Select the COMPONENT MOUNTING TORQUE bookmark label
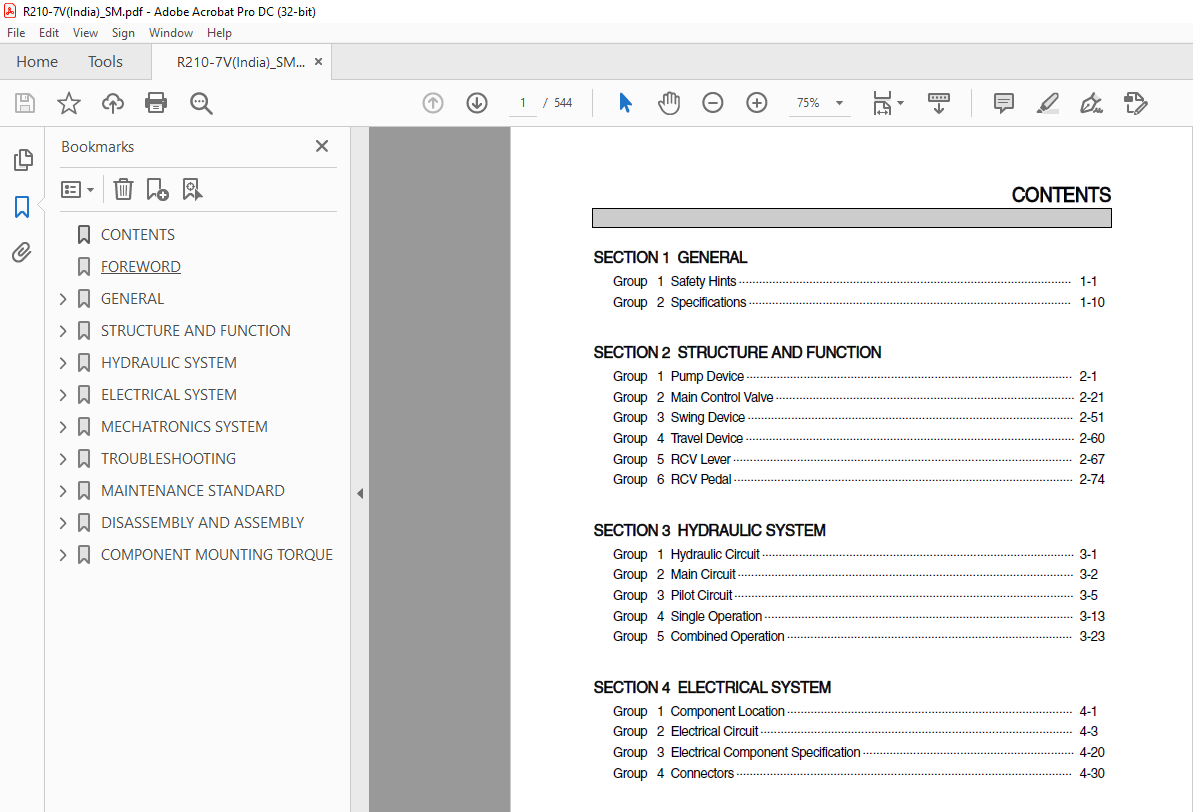Viewport: 1193px width, 812px height. coord(217,555)
